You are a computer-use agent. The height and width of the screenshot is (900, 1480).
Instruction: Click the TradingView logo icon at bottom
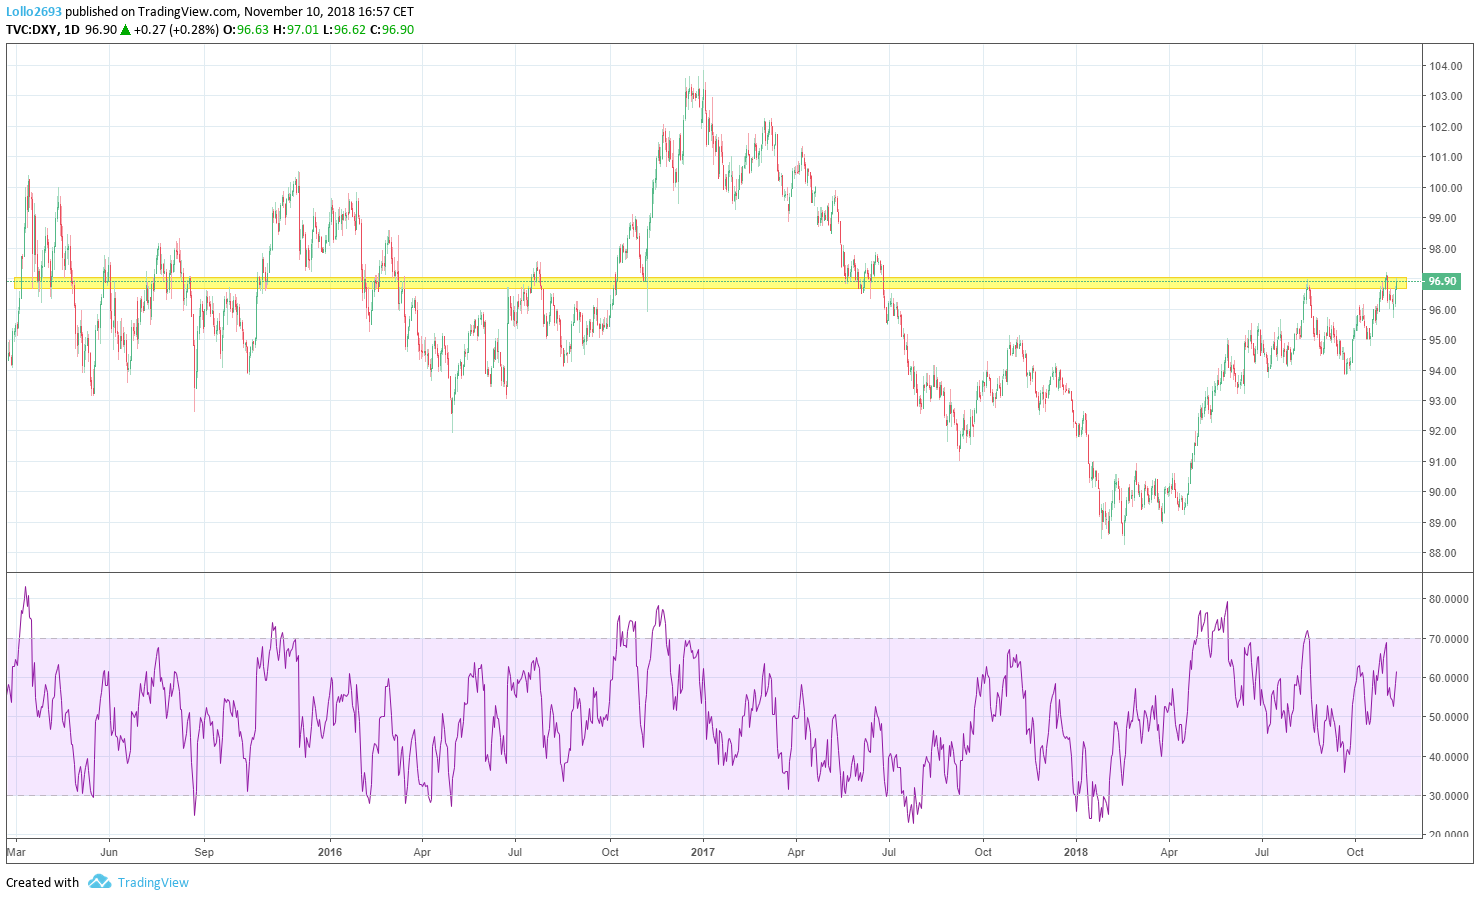(x=99, y=882)
